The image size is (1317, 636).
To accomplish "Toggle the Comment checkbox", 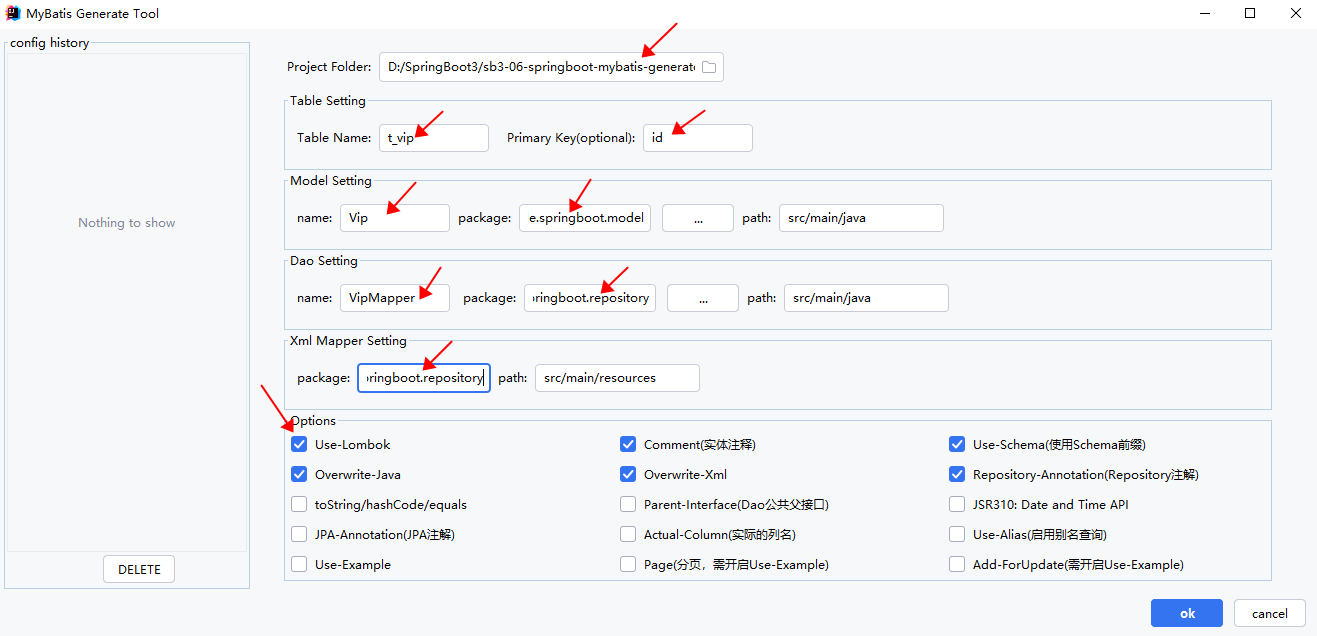I will click(x=628, y=444).
